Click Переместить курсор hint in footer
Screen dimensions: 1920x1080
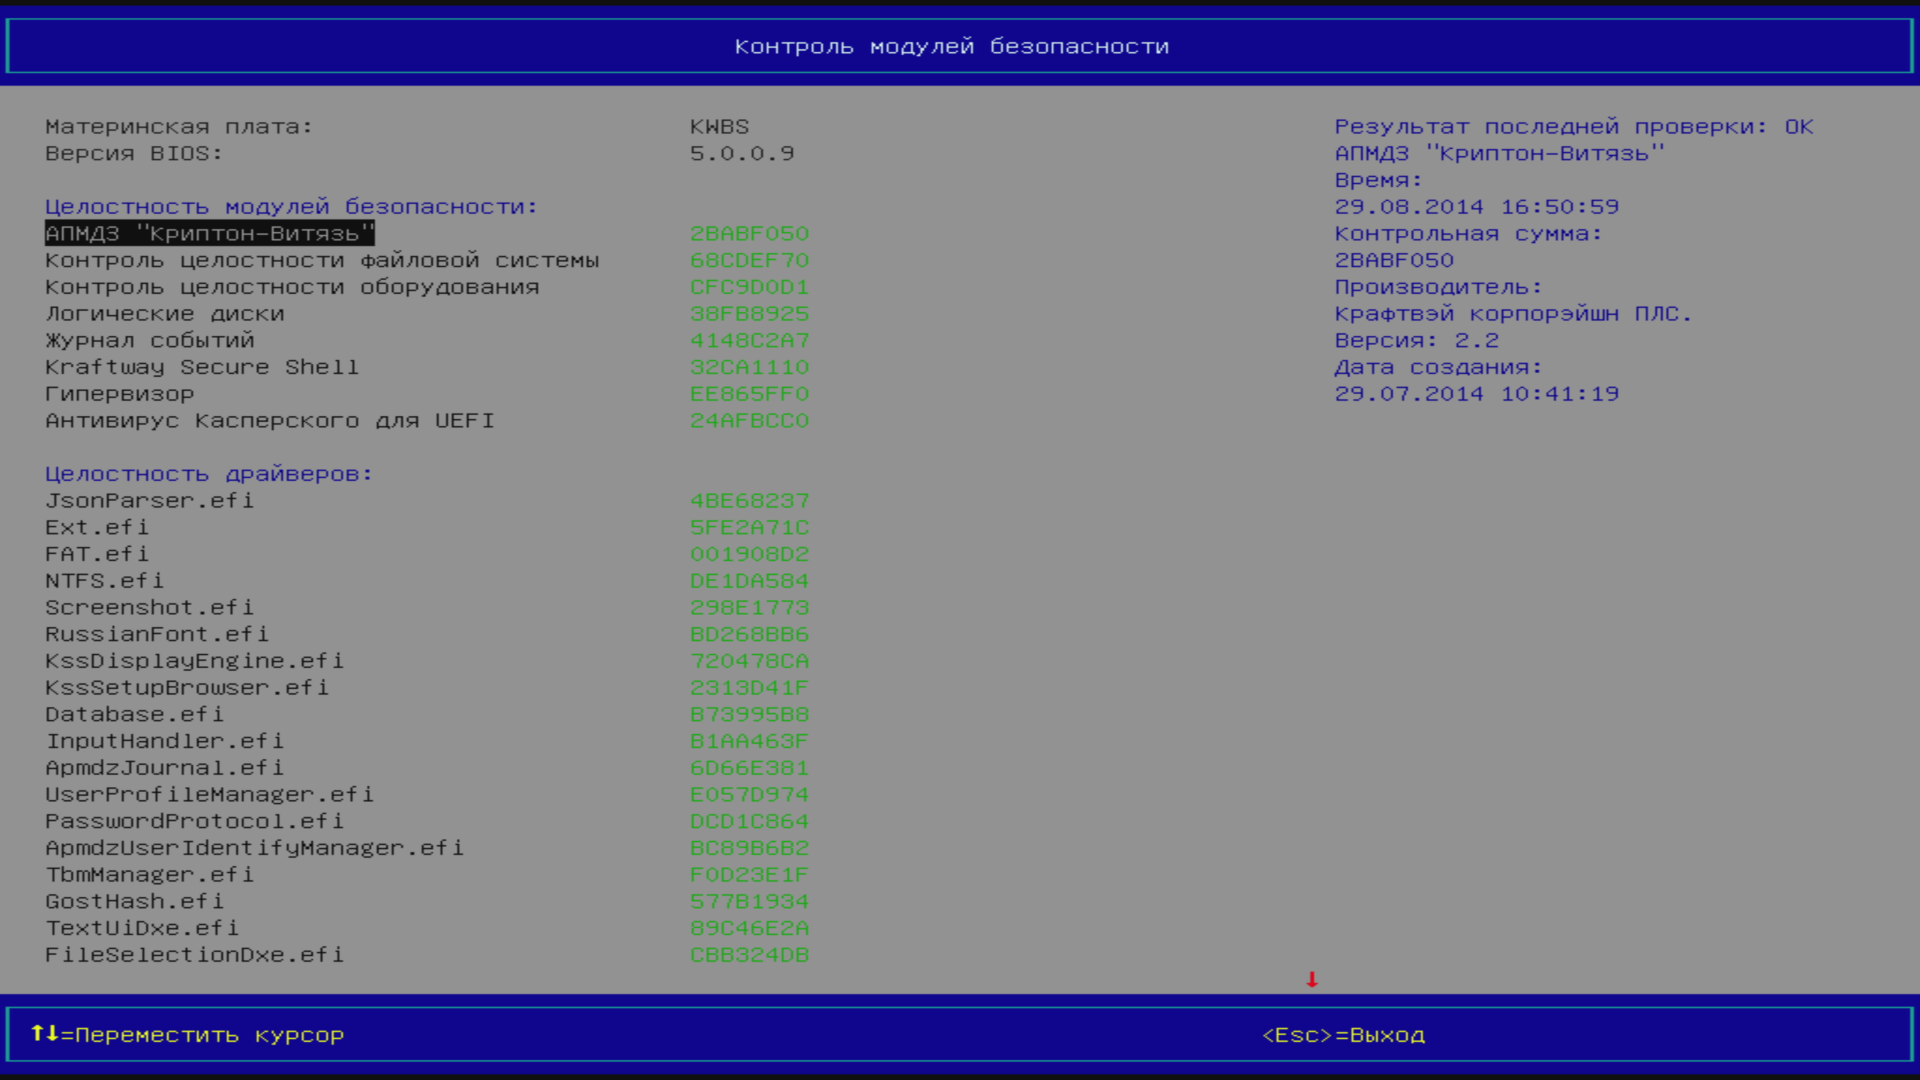[209, 1035]
